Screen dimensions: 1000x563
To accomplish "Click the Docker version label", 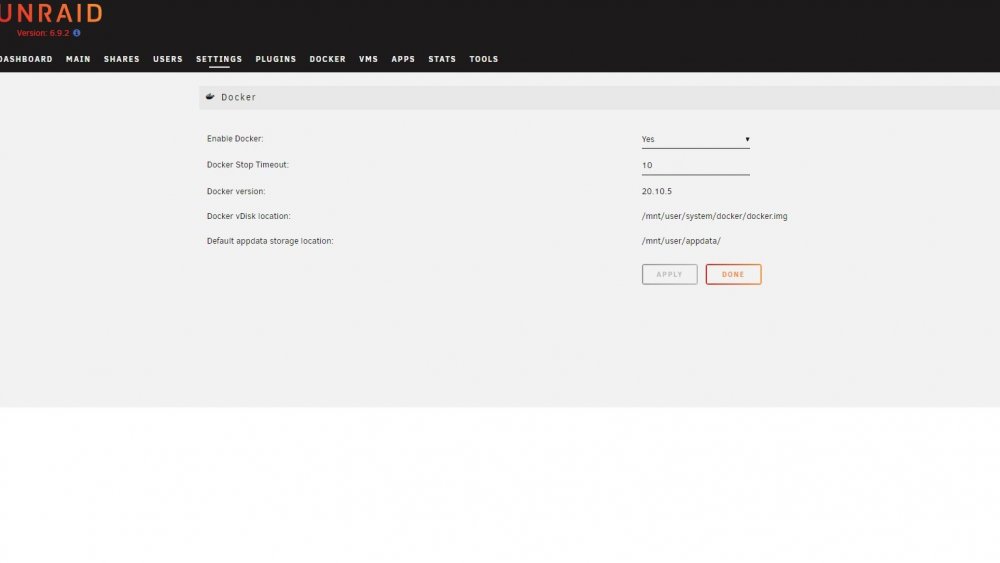I will click(236, 191).
